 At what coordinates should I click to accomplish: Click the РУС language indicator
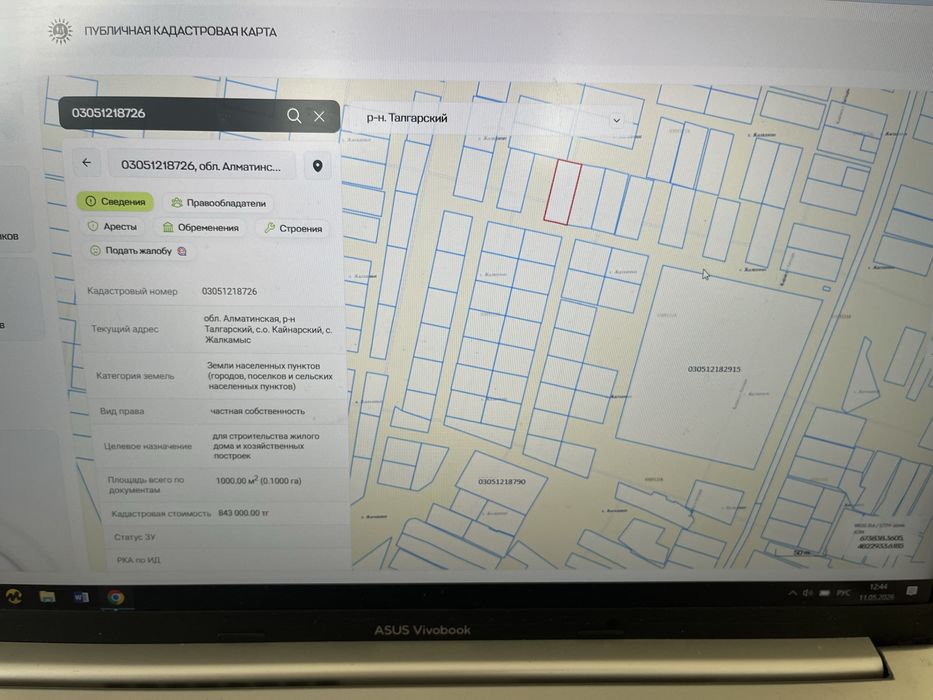click(x=843, y=593)
